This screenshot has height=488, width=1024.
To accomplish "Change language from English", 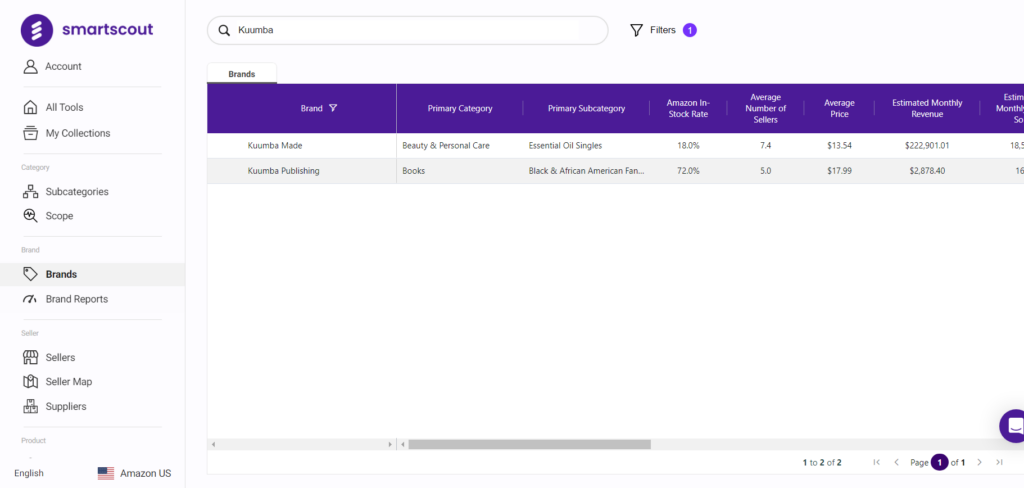I will pos(29,473).
